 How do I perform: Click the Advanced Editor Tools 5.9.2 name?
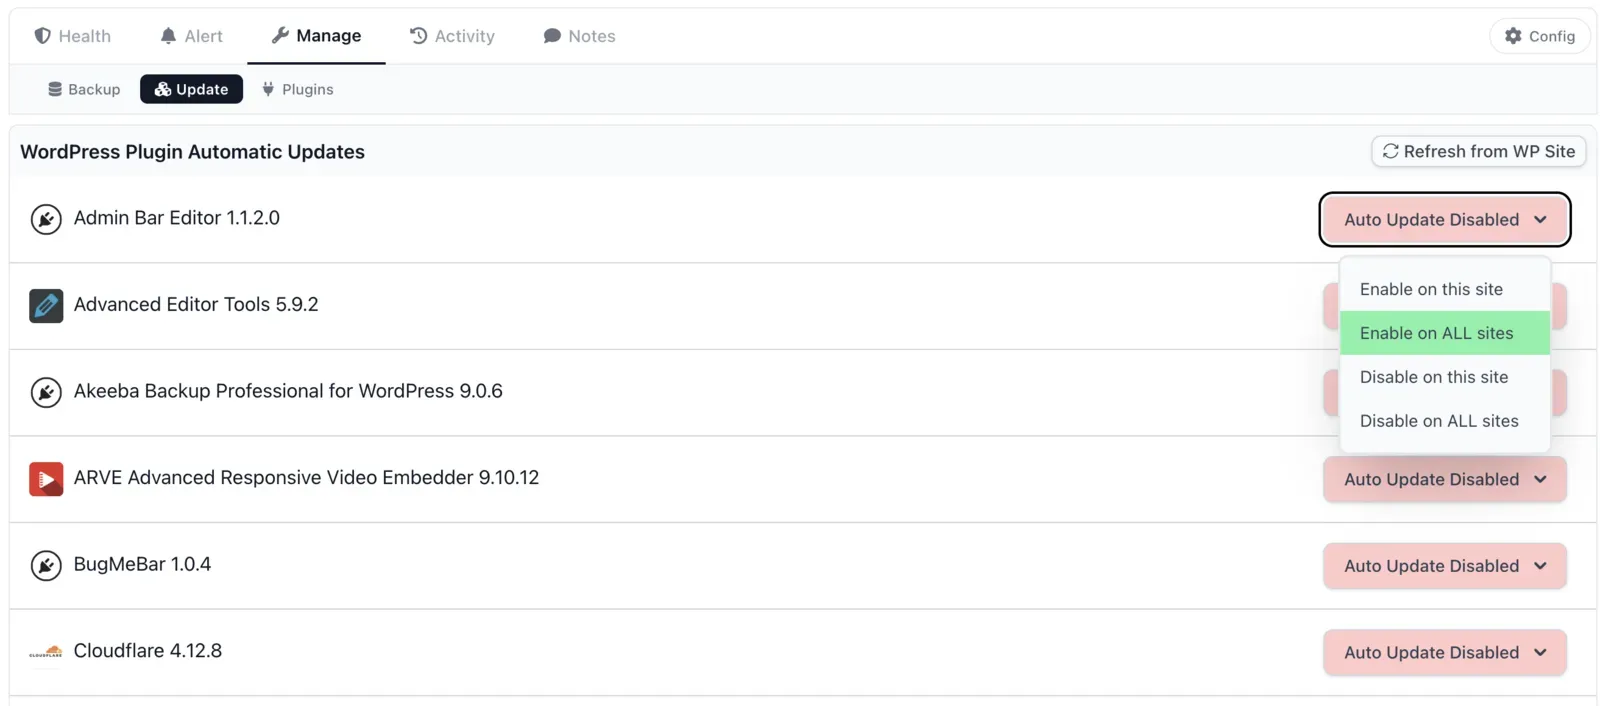(x=196, y=304)
